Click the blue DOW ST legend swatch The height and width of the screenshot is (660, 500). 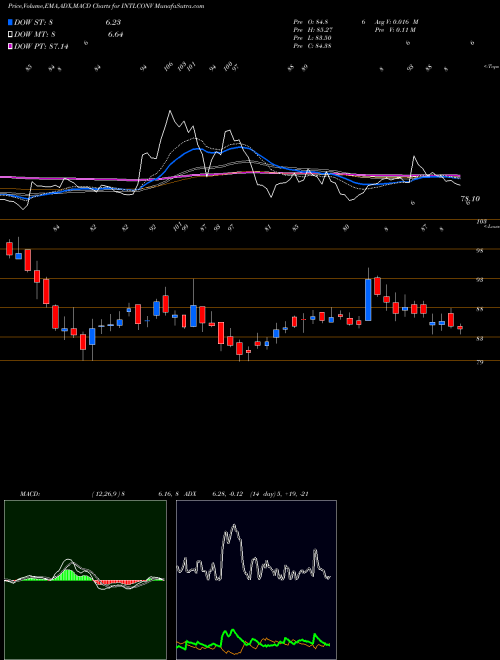(x=11, y=23)
